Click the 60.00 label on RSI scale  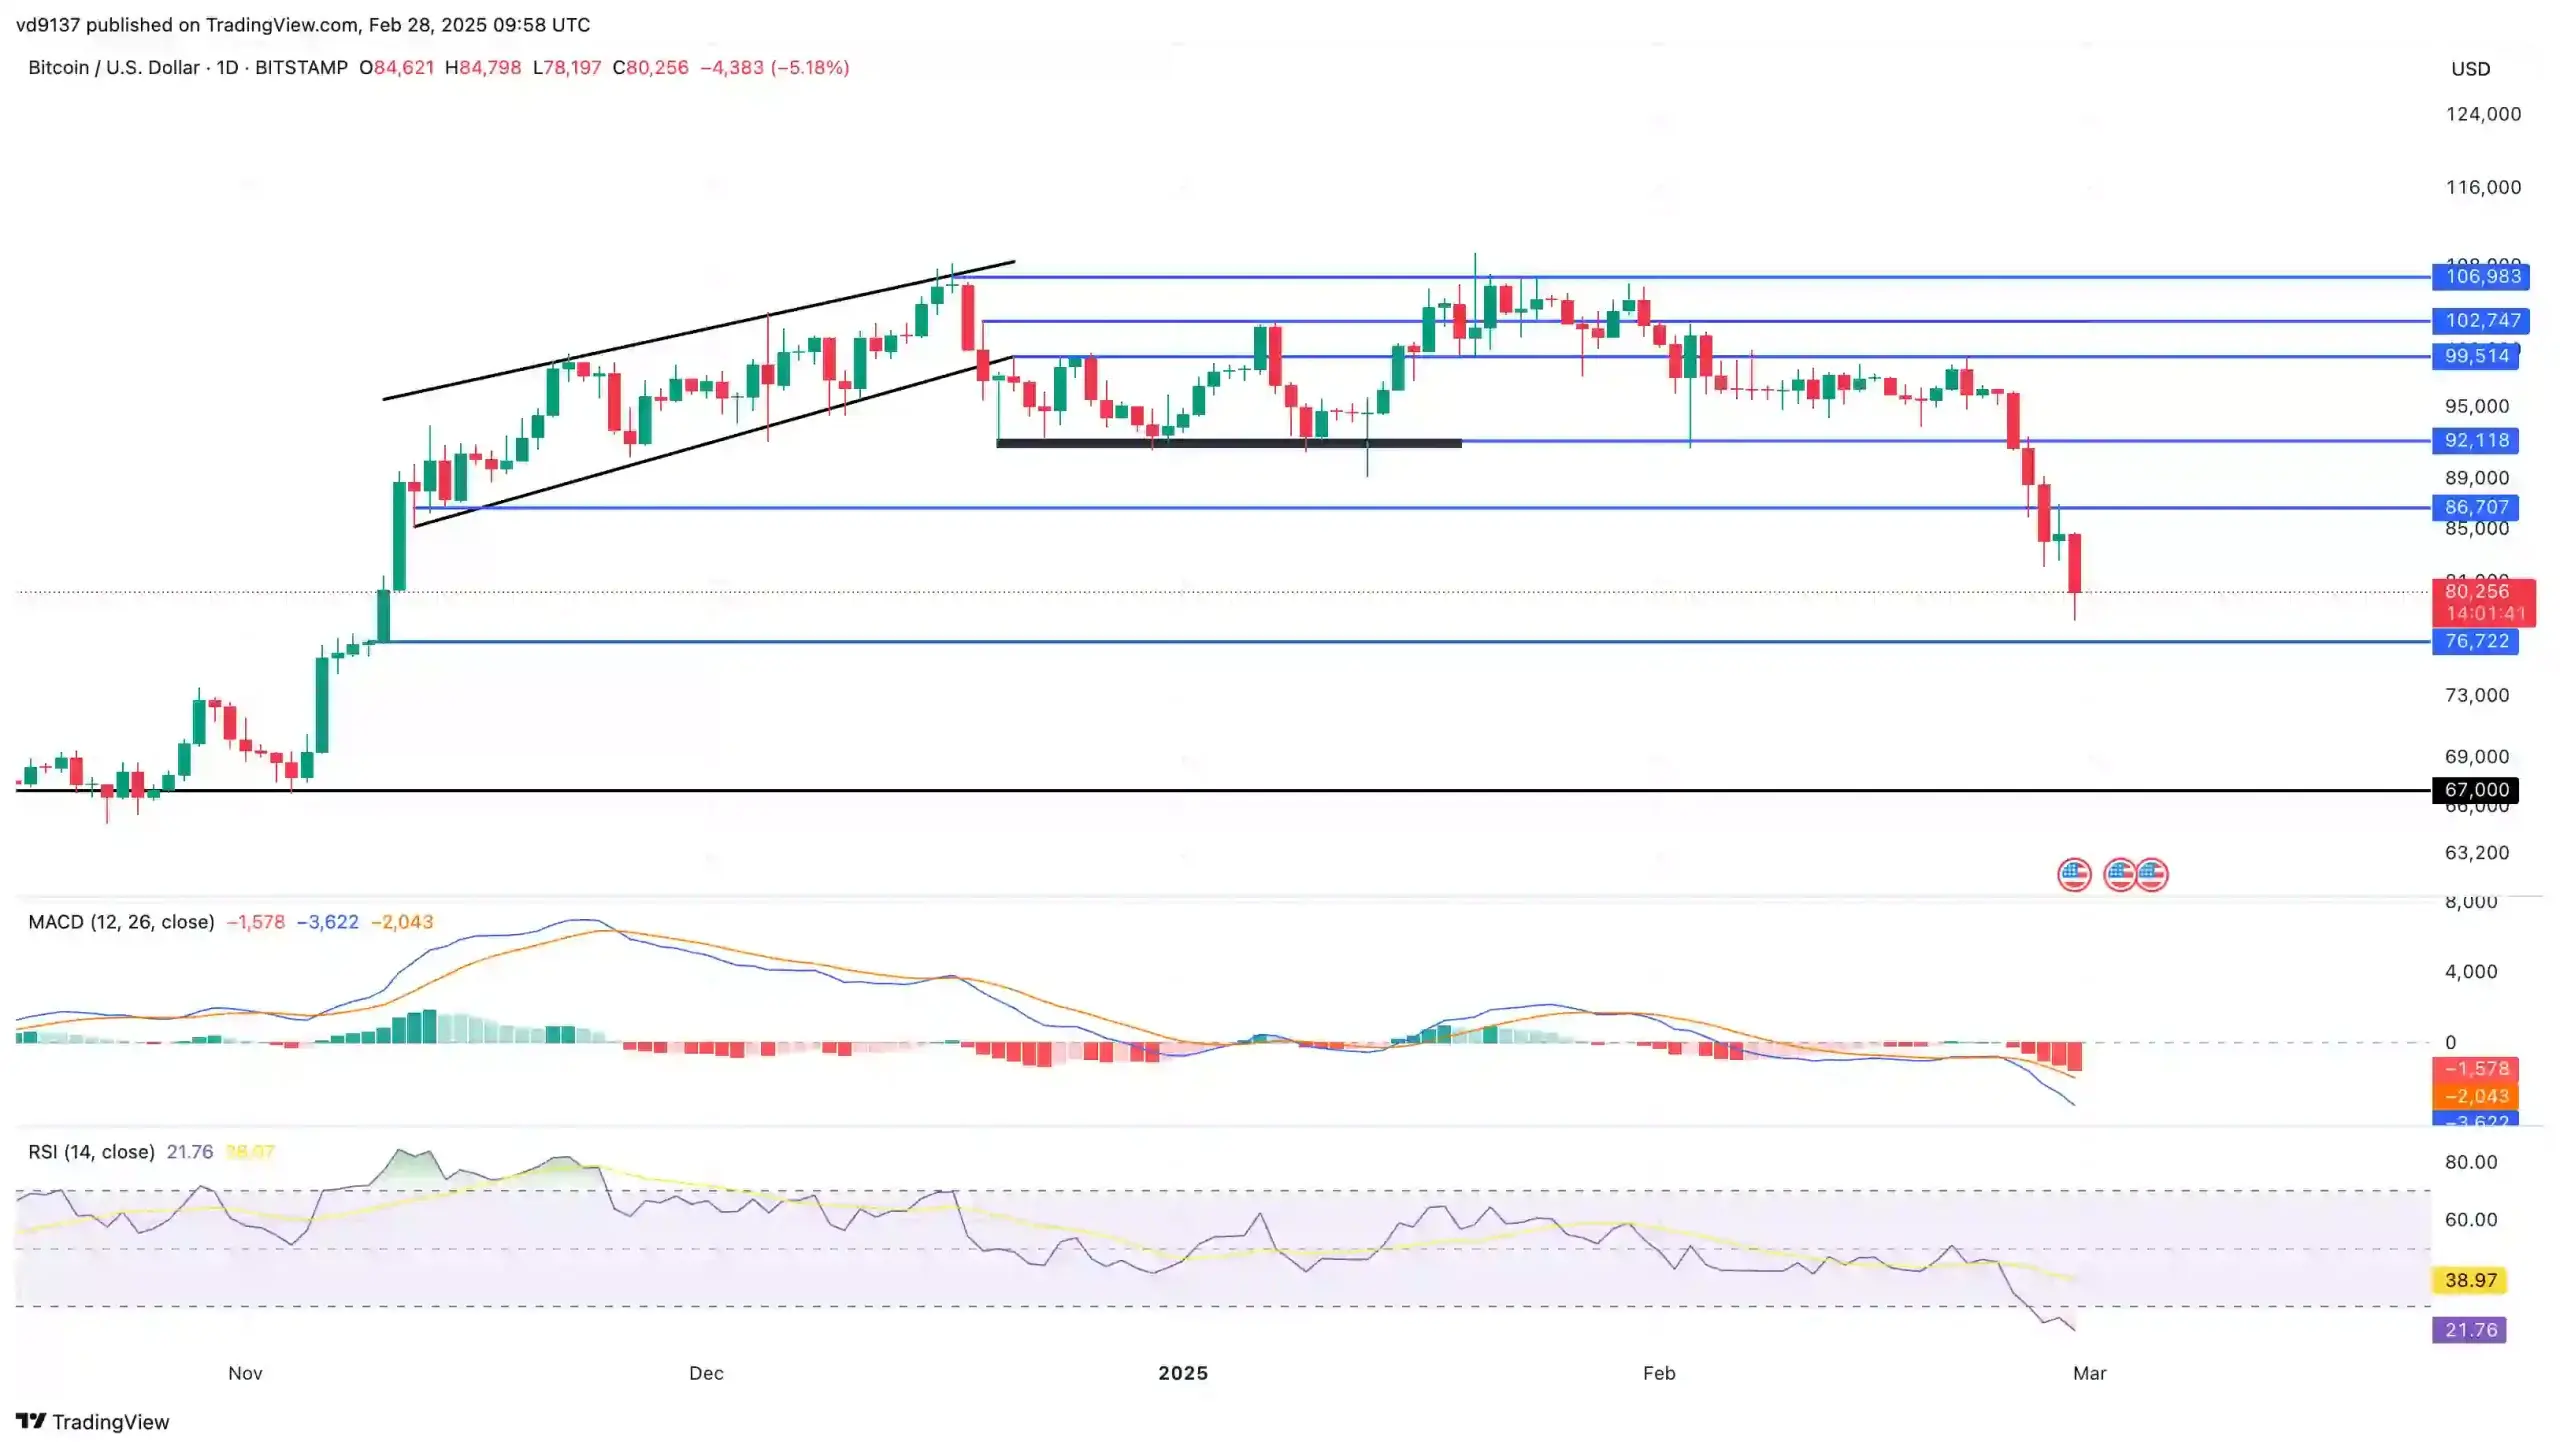click(x=2471, y=1220)
